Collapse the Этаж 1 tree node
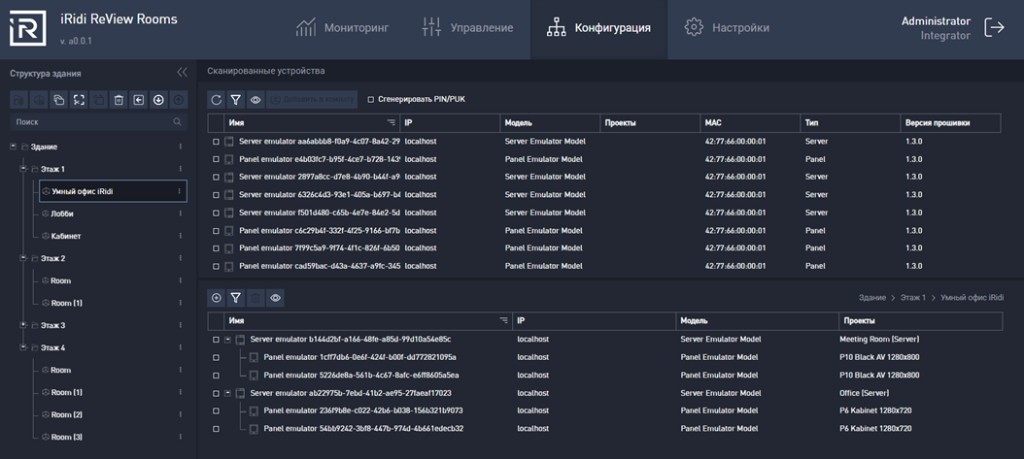Image resolution: width=1024 pixels, height=459 pixels. tap(24, 168)
